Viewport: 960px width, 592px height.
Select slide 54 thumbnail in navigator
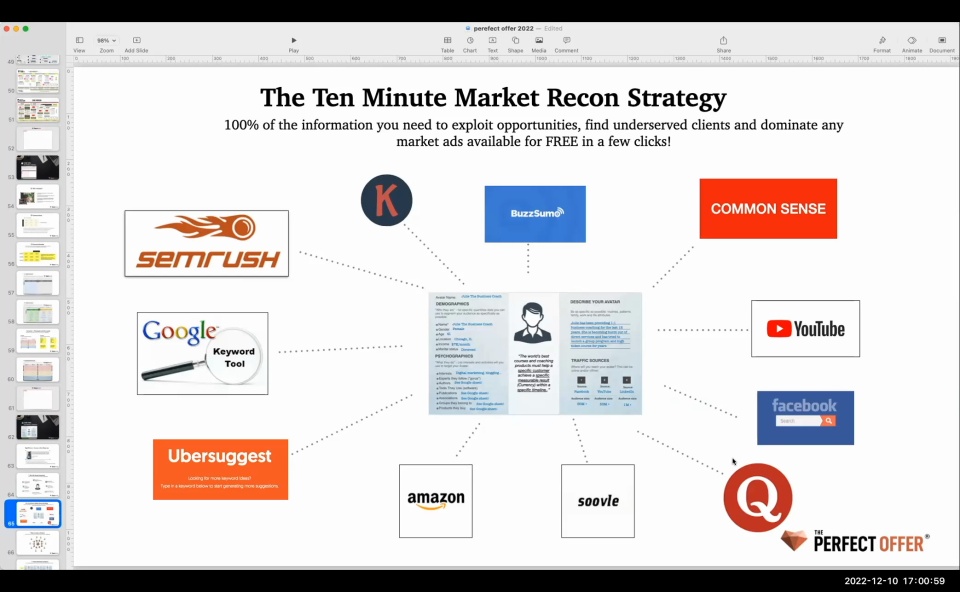(38, 197)
